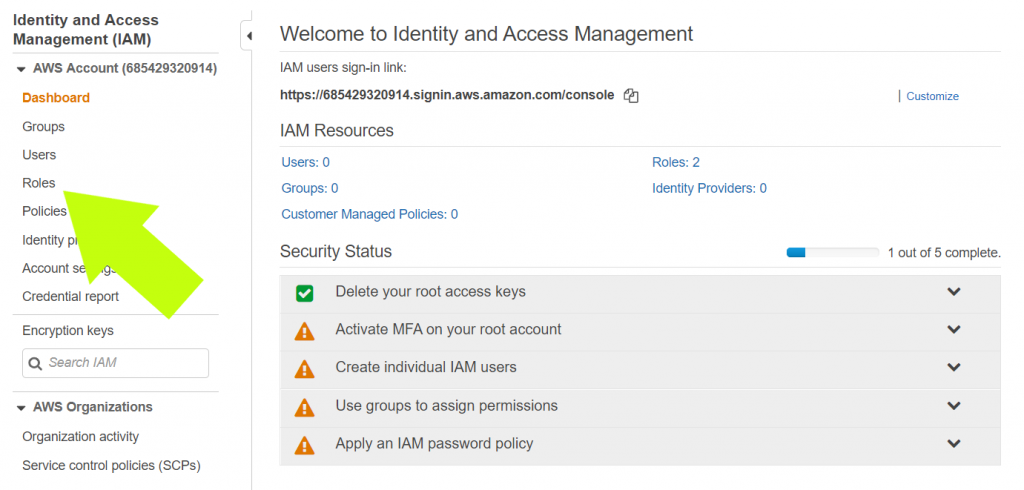This screenshot has width=1024, height=490.
Task: Collapse the AWS Account section triangle
Action: [x=21, y=69]
